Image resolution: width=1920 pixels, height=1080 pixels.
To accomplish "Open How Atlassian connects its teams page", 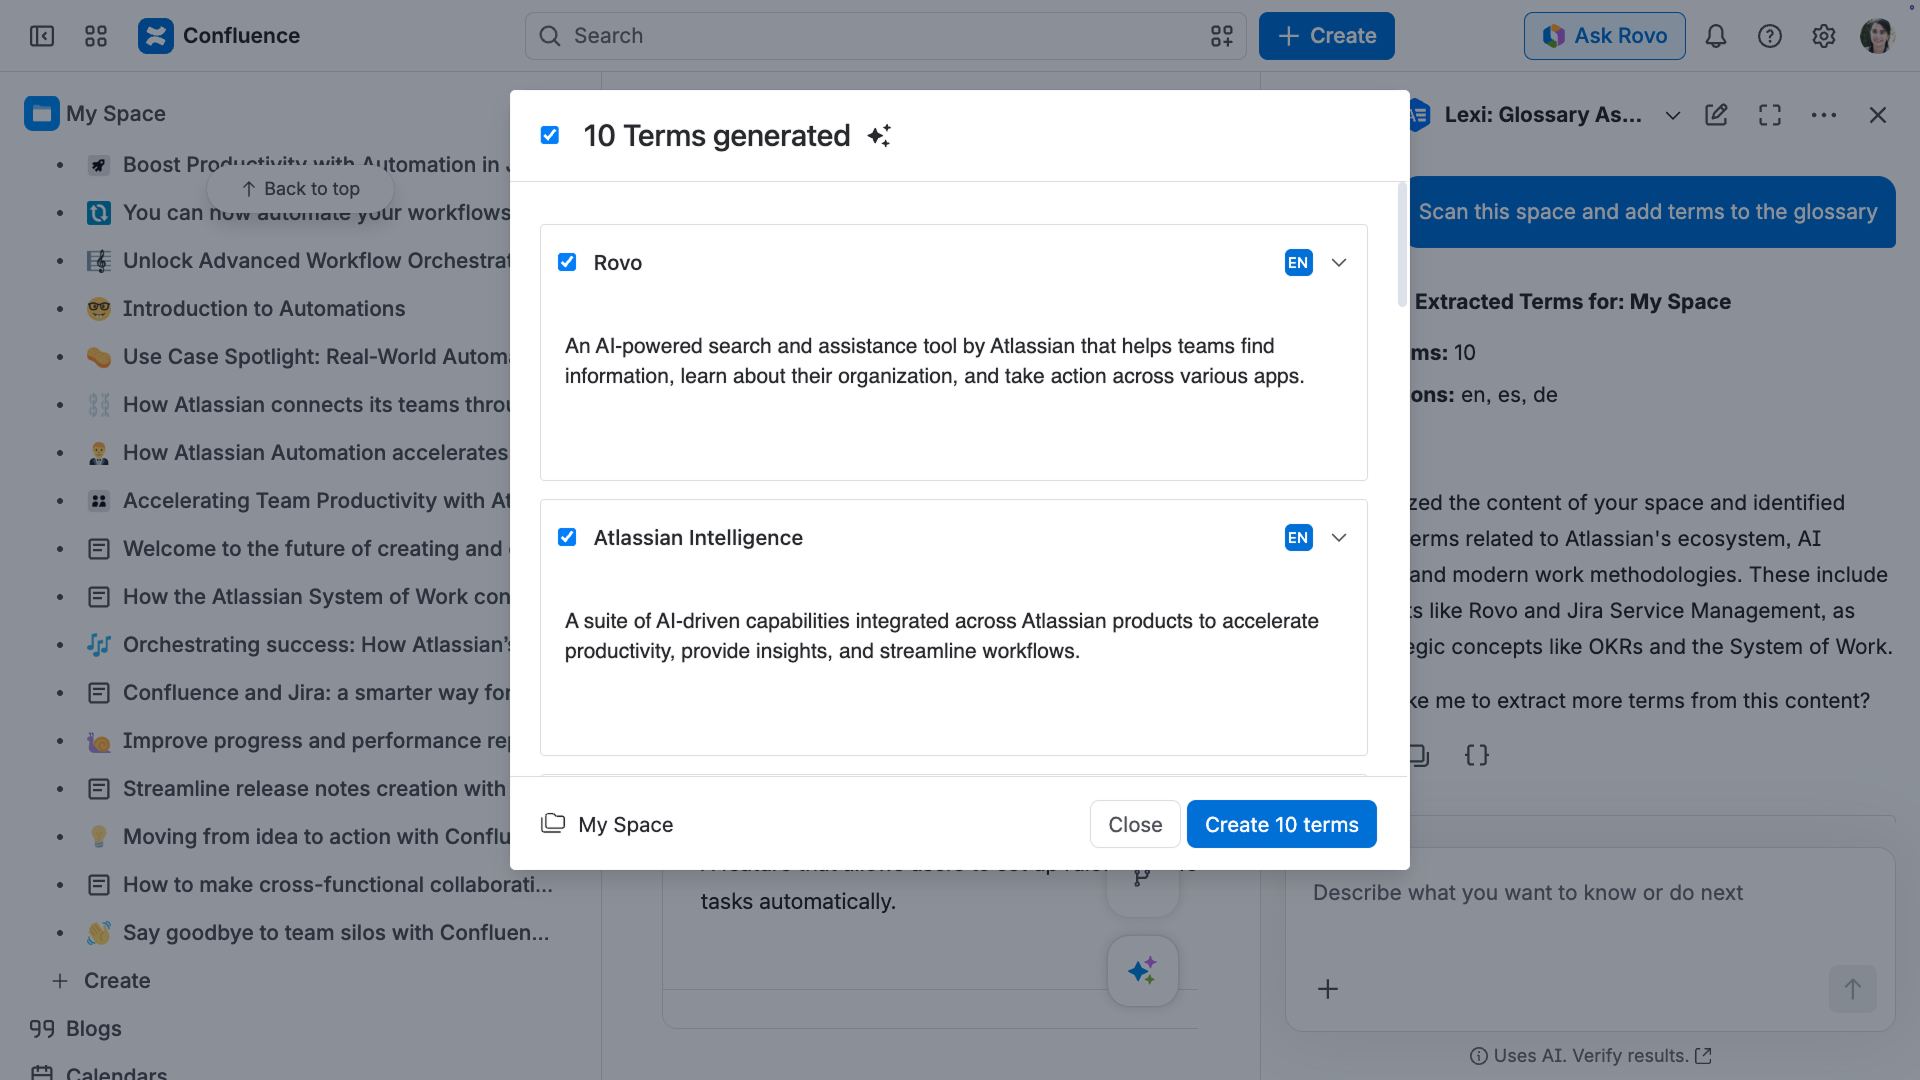I will (316, 405).
